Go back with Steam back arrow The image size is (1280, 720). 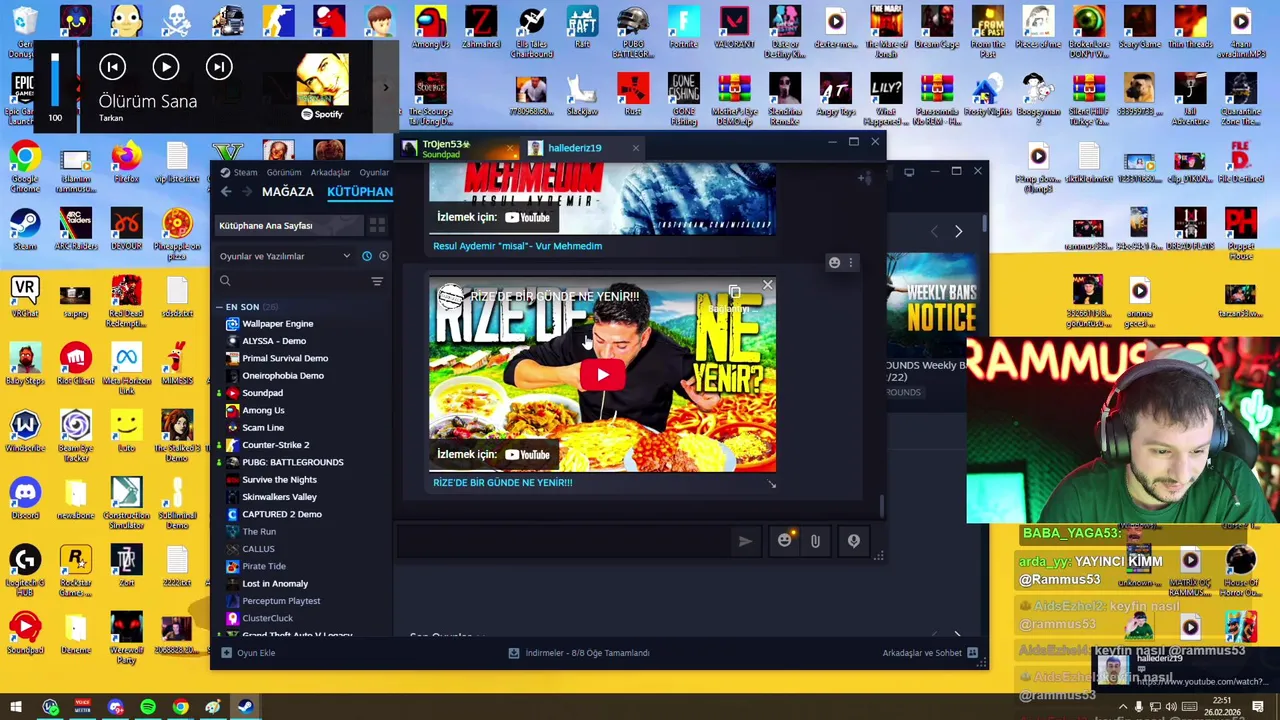[226, 191]
